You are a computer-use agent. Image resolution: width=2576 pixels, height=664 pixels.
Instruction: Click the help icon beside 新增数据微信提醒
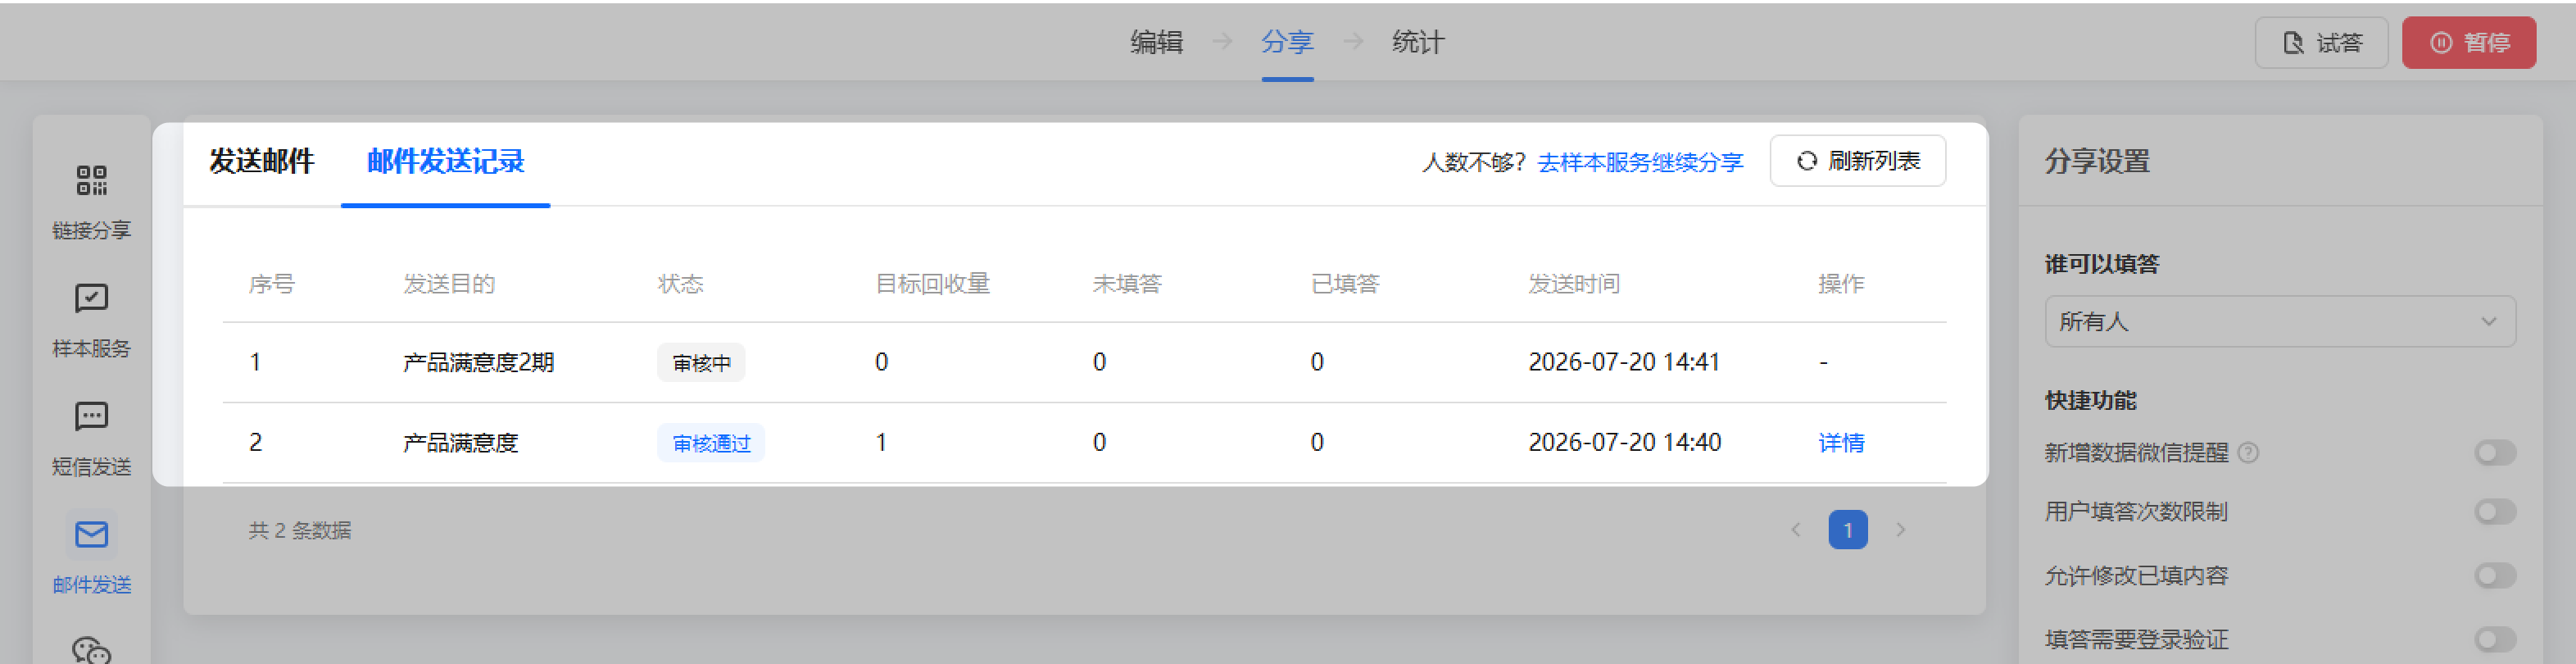[2248, 453]
